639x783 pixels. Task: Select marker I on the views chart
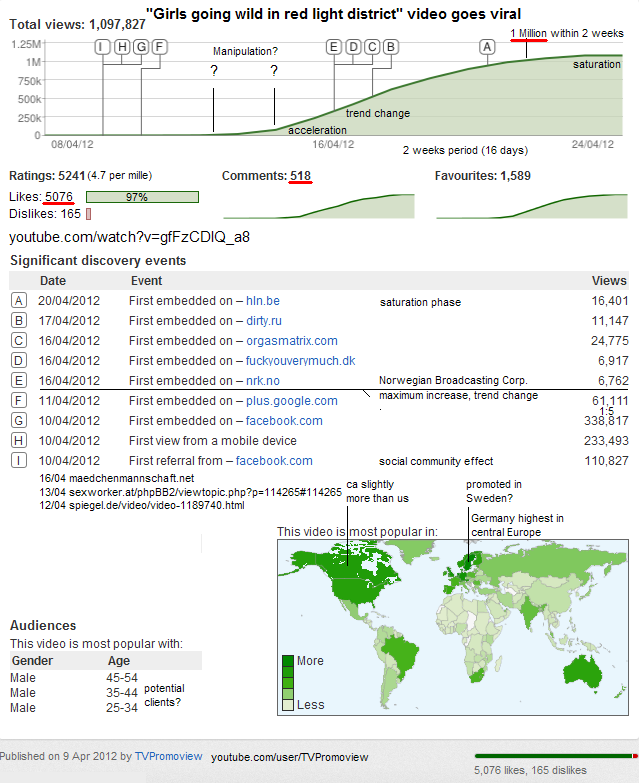[103, 47]
